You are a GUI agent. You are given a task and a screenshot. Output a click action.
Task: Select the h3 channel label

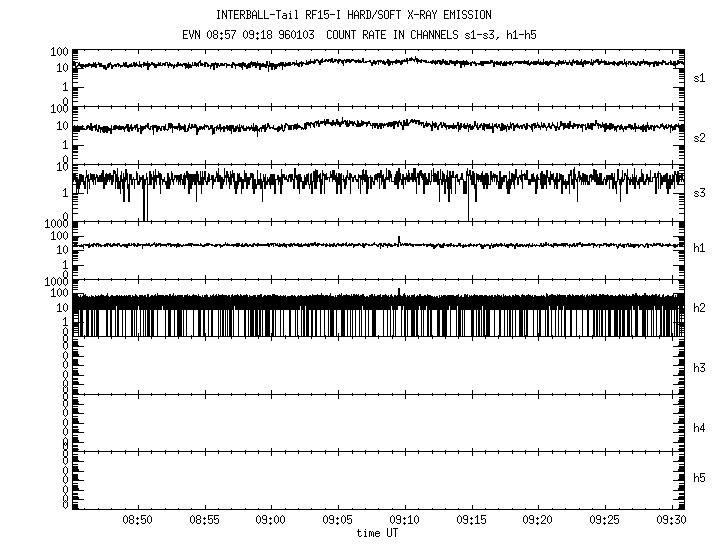[x=699, y=368]
